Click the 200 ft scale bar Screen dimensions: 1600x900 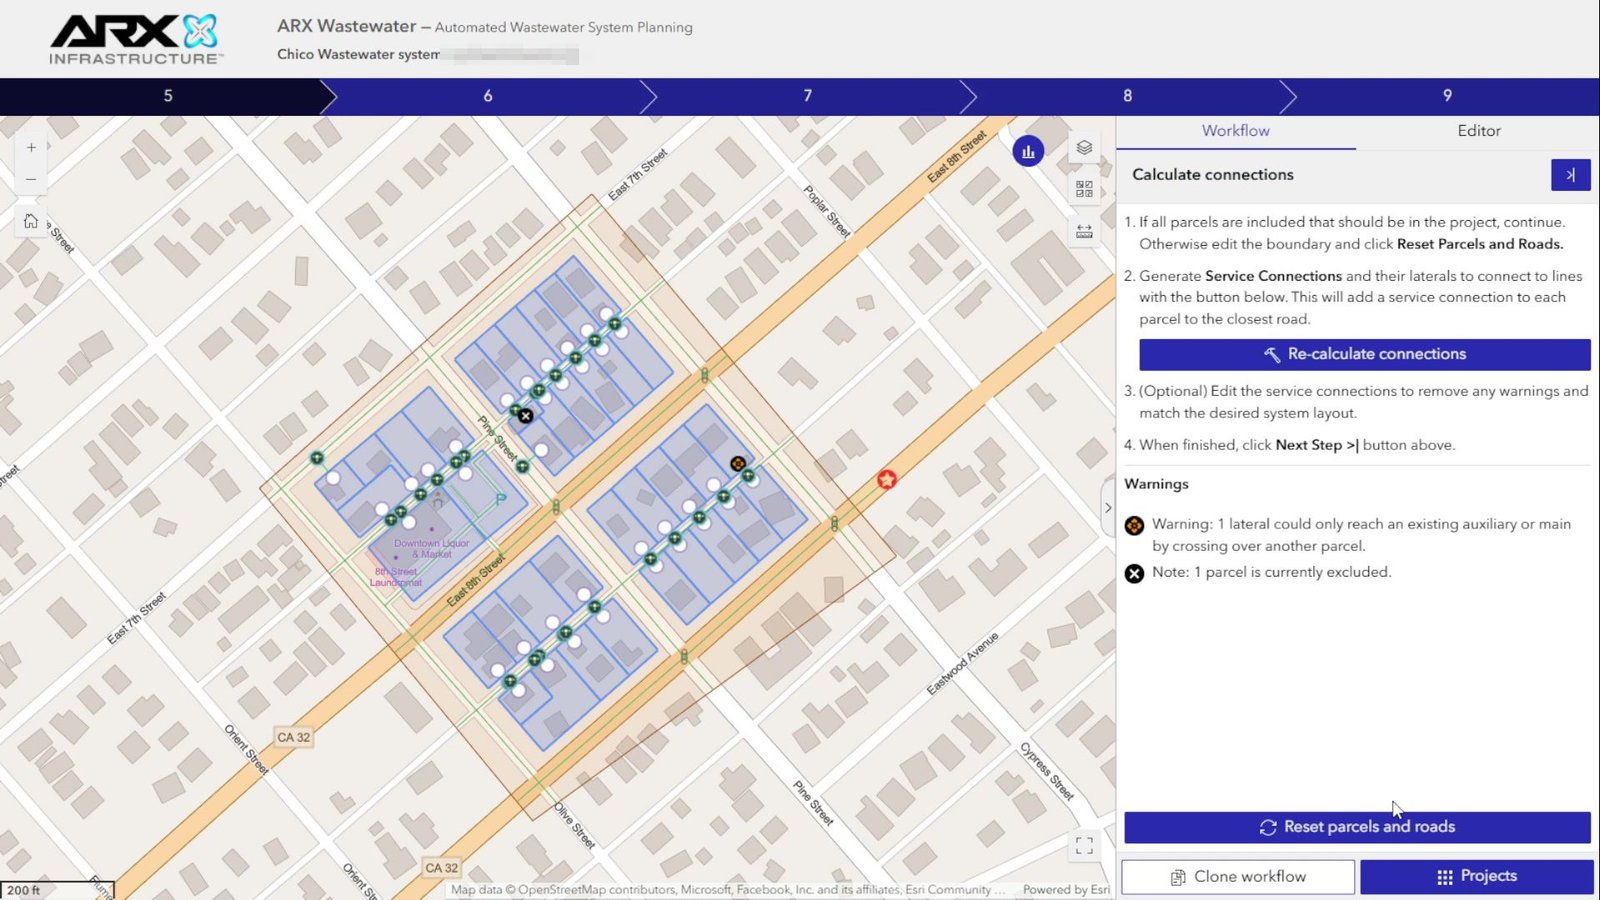click(57, 890)
